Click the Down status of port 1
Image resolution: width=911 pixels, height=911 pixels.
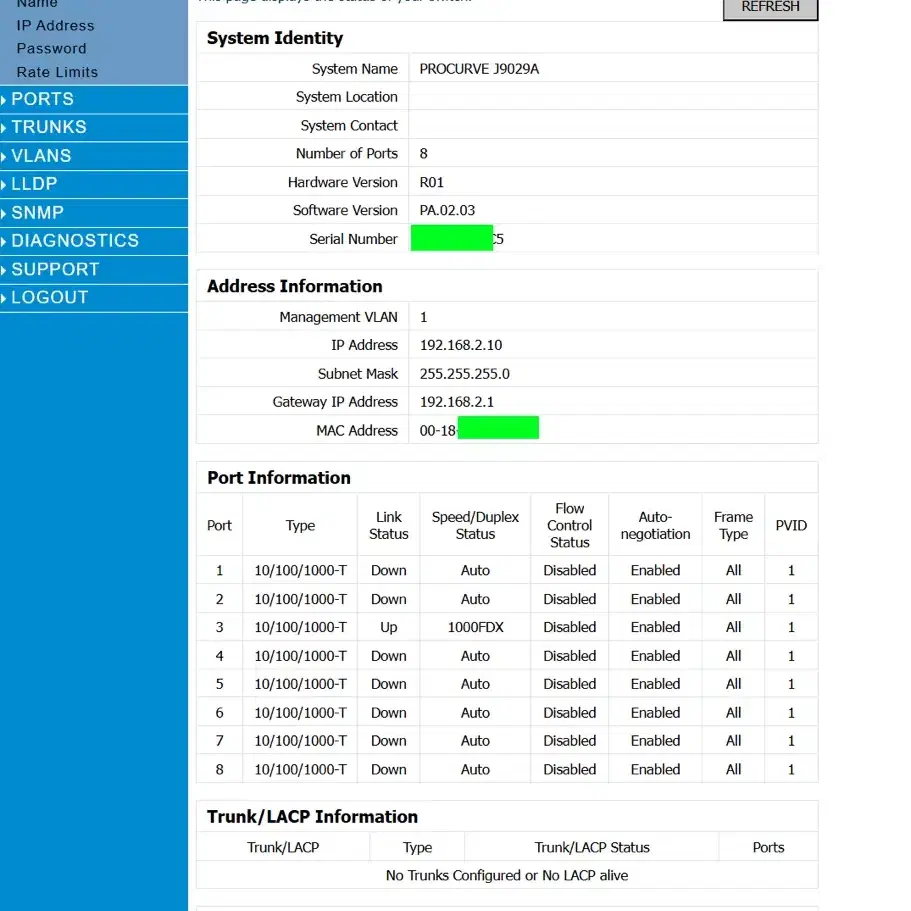389,571
